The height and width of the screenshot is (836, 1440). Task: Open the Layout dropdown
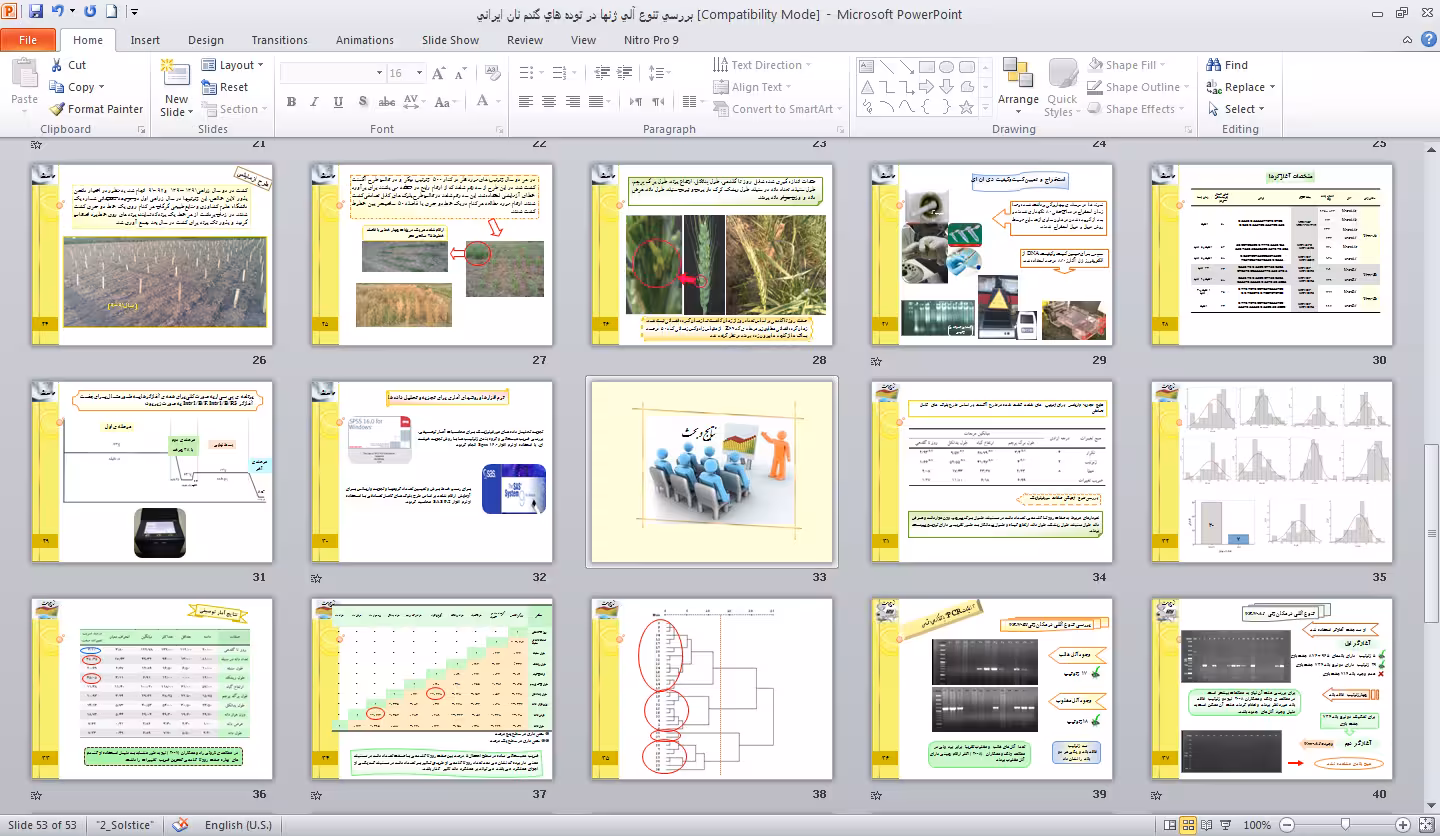pyautogui.click(x=236, y=65)
